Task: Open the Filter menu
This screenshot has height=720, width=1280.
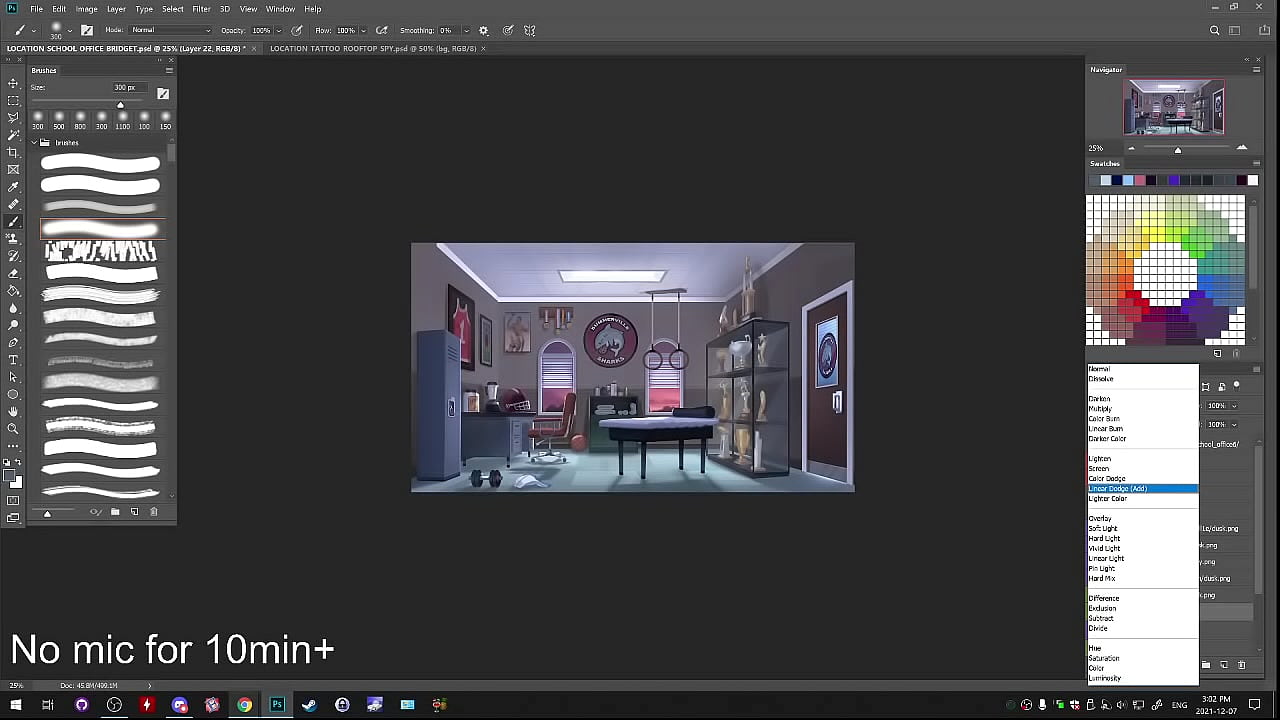Action: [201, 9]
